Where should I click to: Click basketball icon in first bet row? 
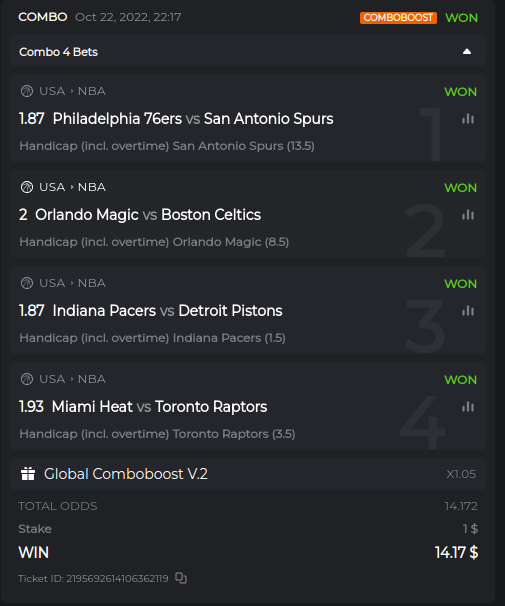point(27,91)
